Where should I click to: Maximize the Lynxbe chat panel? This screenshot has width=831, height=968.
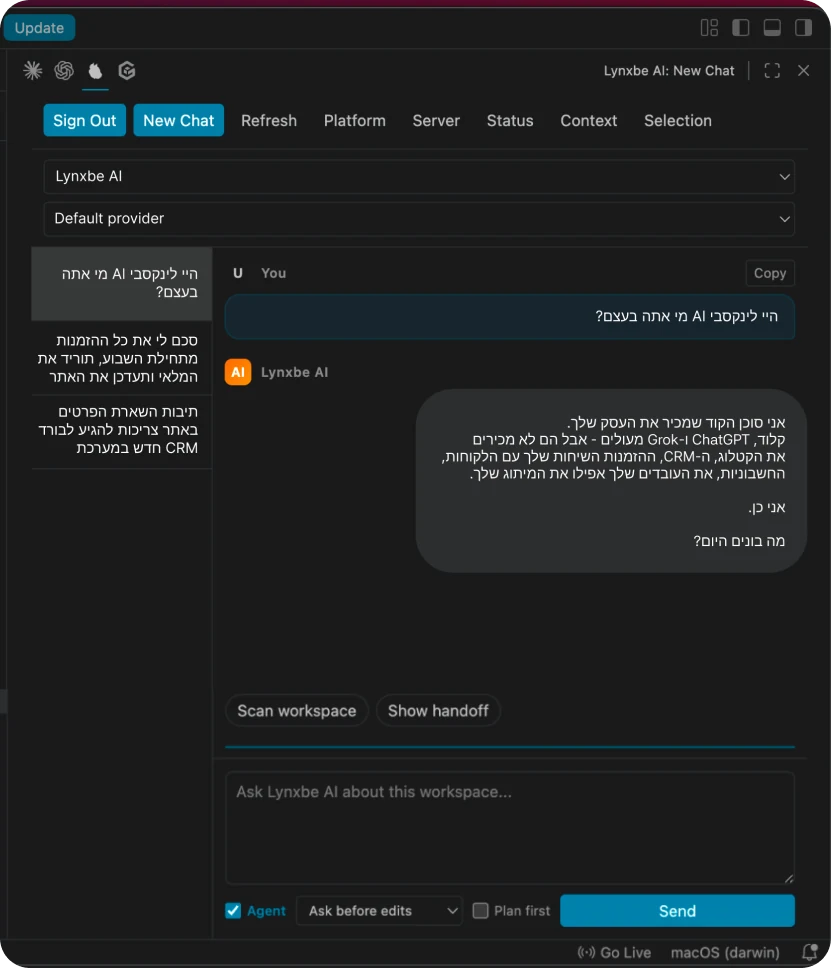pos(772,70)
